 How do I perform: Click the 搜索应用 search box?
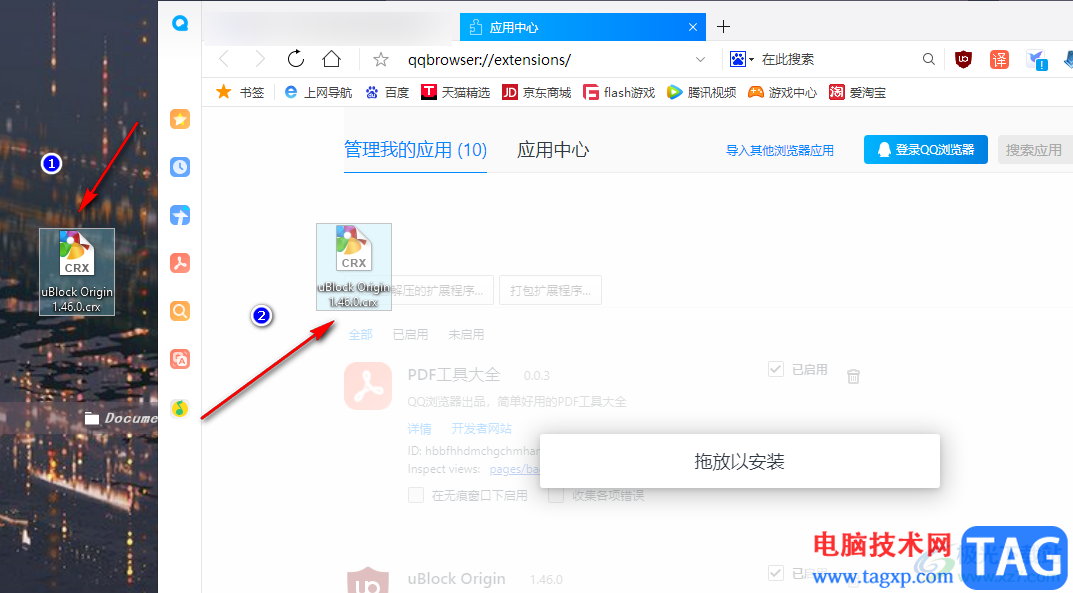tap(1035, 150)
